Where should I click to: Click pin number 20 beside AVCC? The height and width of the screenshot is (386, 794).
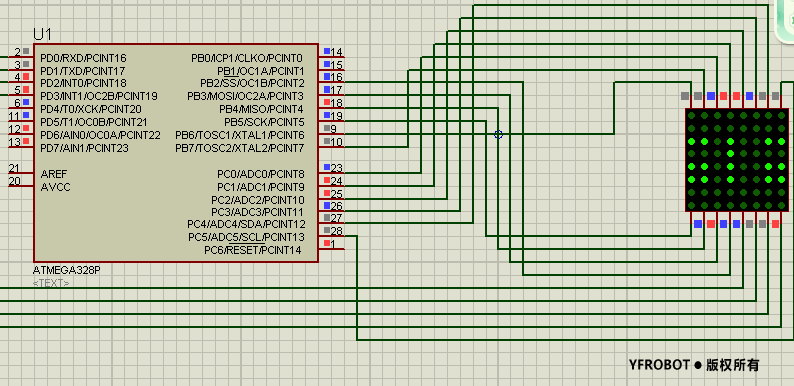[x=14, y=181]
